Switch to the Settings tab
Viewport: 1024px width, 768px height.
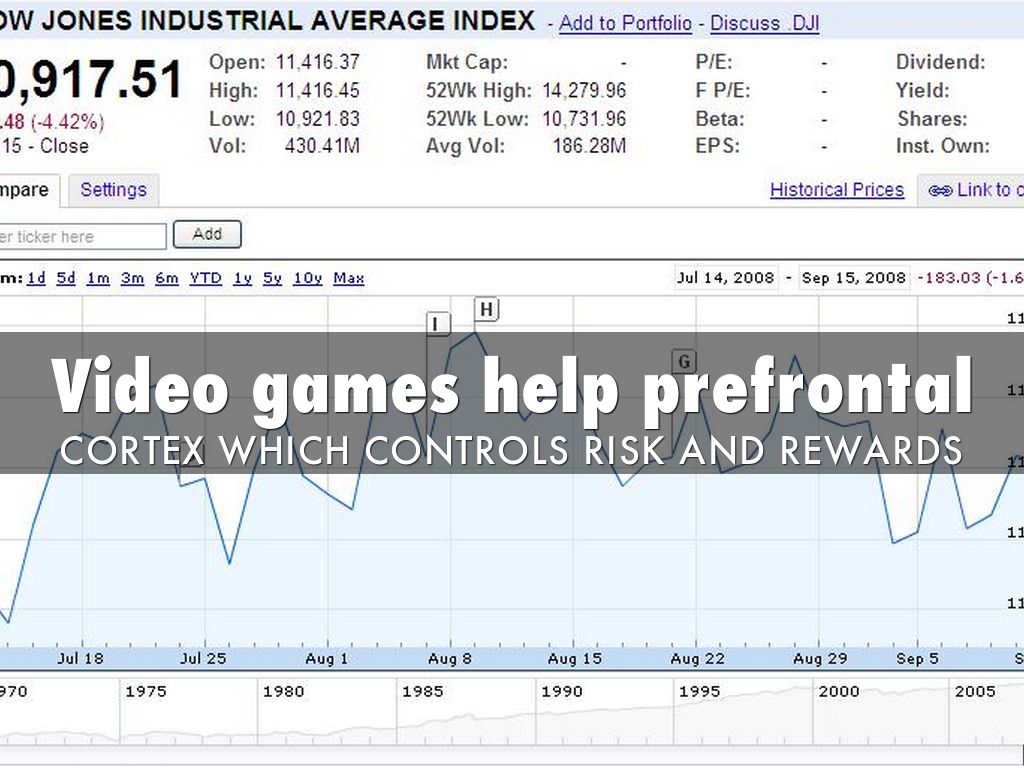pyautogui.click(x=113, y=190)
